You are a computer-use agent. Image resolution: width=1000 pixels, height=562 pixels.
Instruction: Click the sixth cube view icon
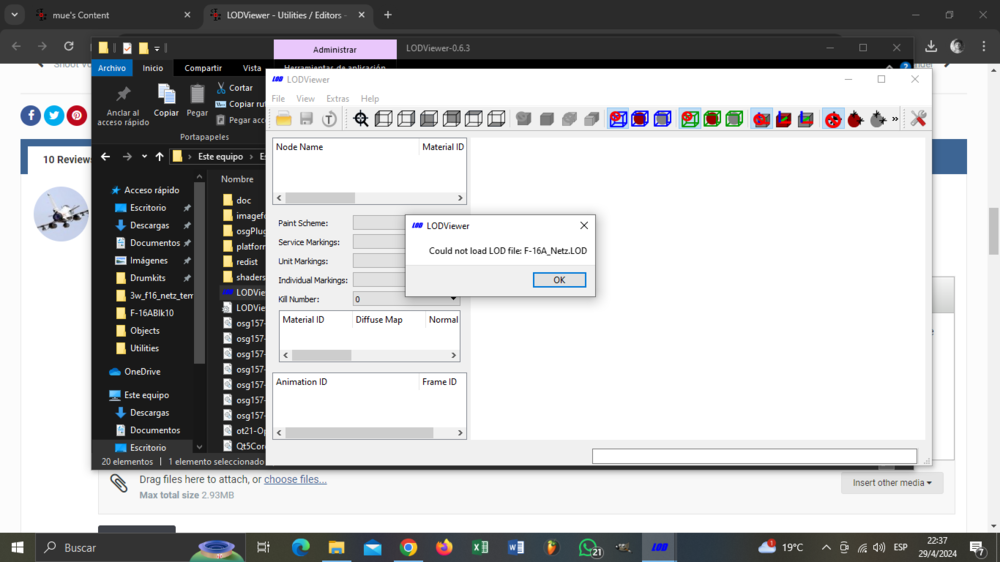pyautogui.click(x=496, y=119)
